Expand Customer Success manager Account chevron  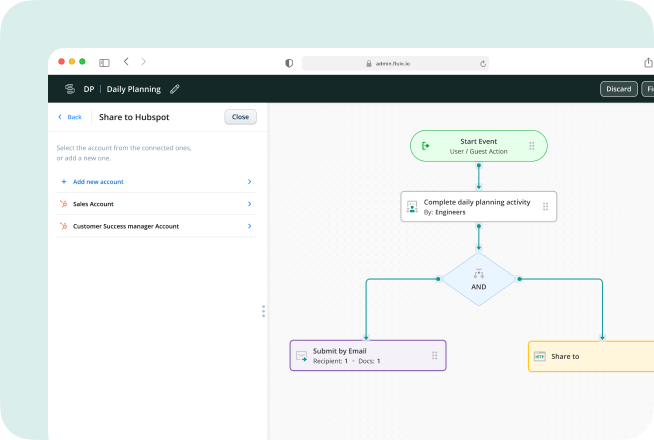click(249, 226)
